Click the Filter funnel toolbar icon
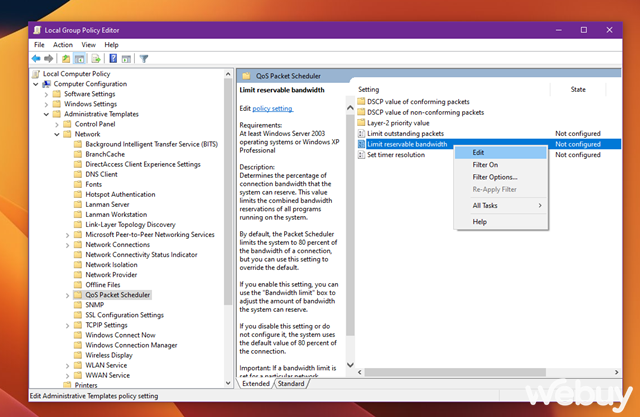This screenshot has width=640, height=417. click(x=144, y=59)
